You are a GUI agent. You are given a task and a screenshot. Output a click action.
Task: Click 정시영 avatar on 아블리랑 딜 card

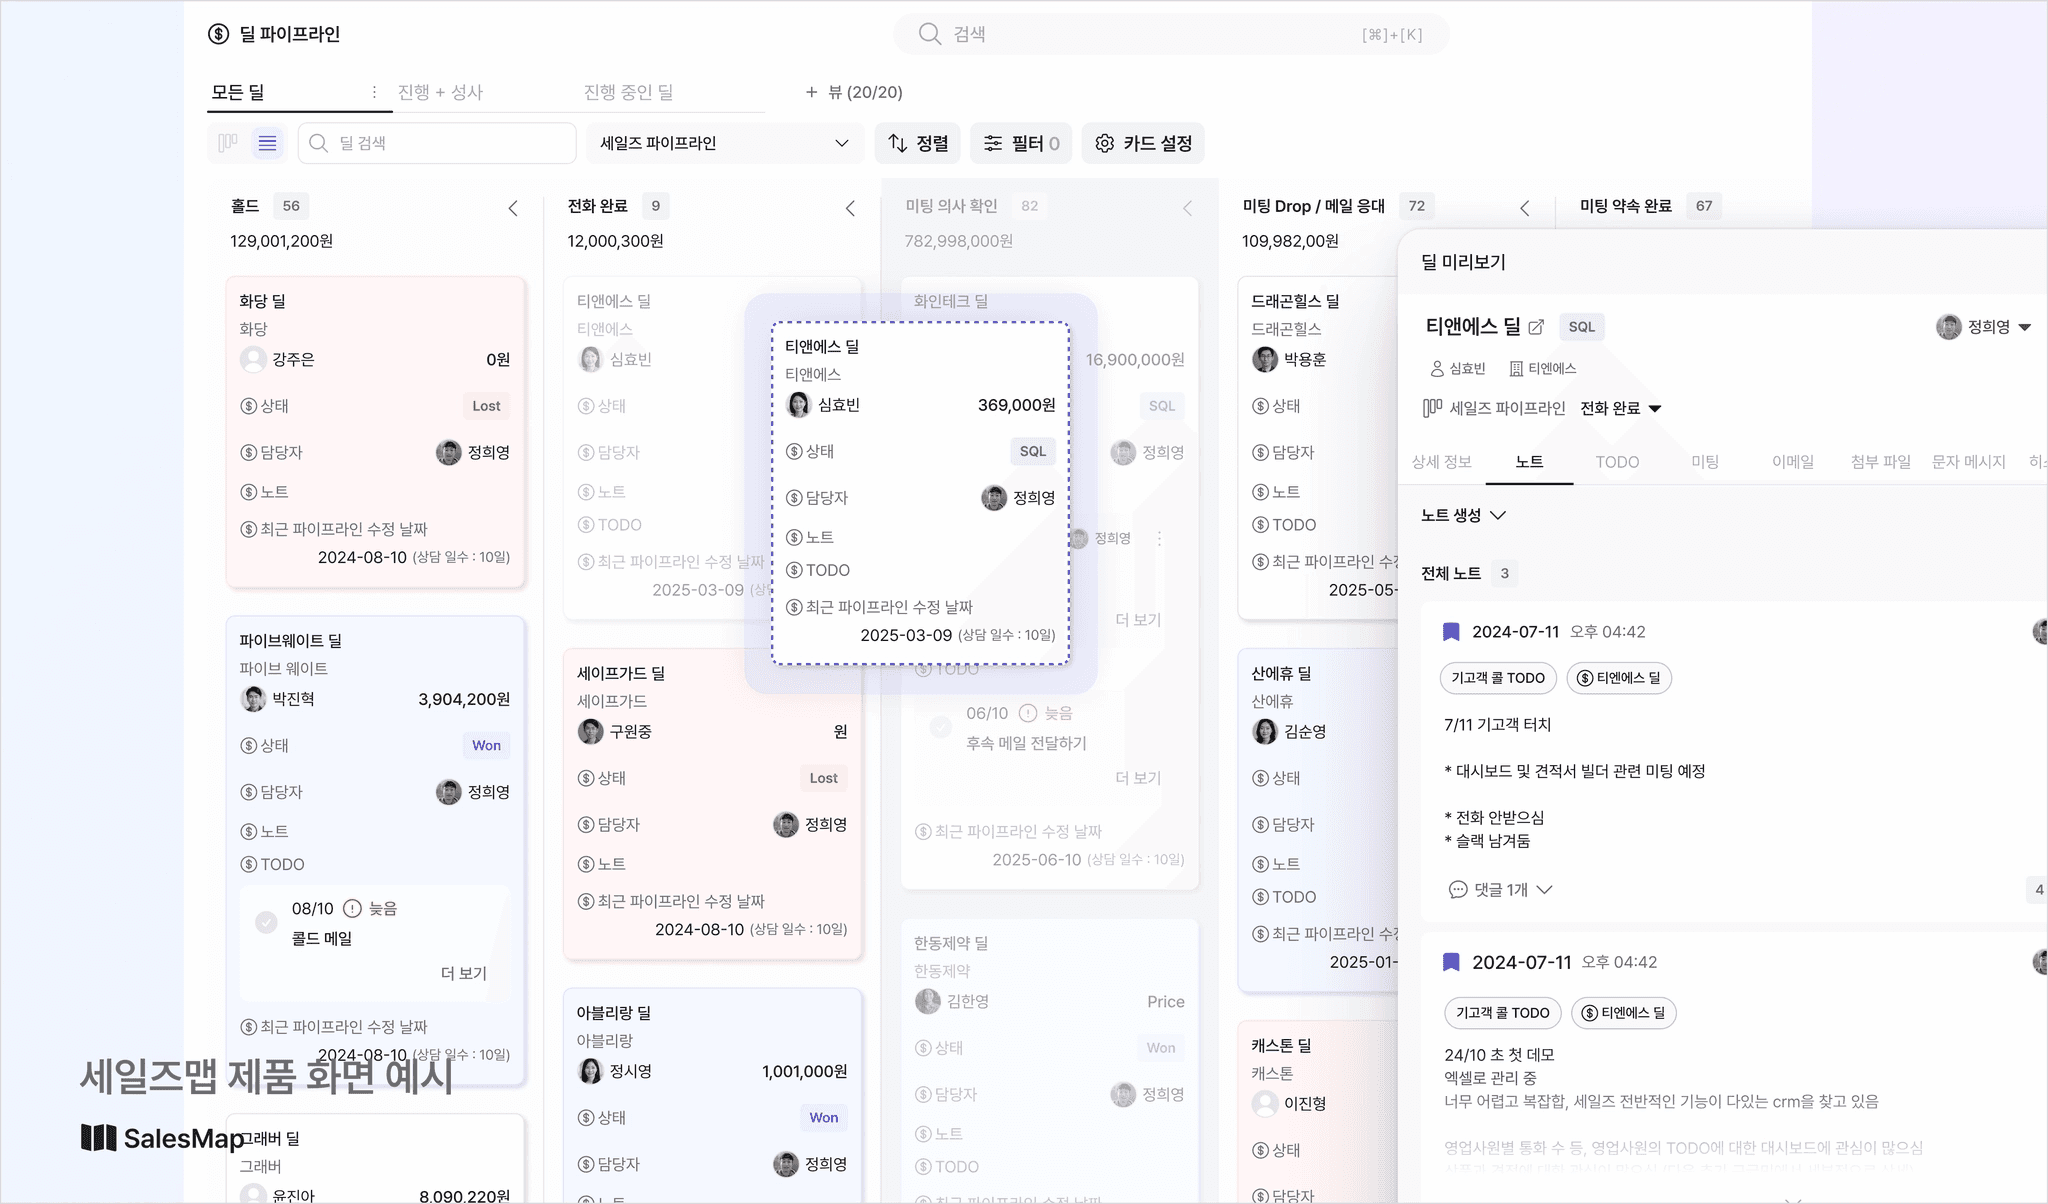590,1070
